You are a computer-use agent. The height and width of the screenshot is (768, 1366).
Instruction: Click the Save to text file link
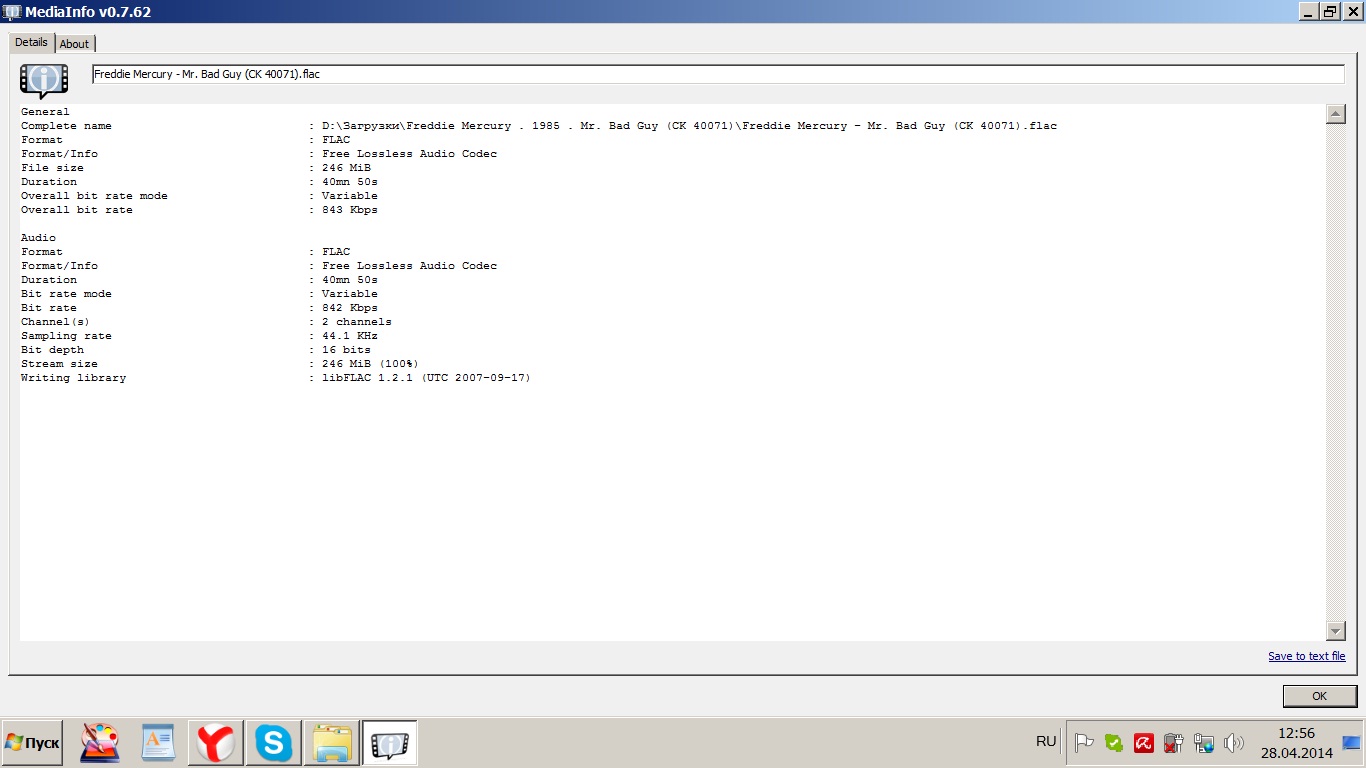[x=1307, y=656]
